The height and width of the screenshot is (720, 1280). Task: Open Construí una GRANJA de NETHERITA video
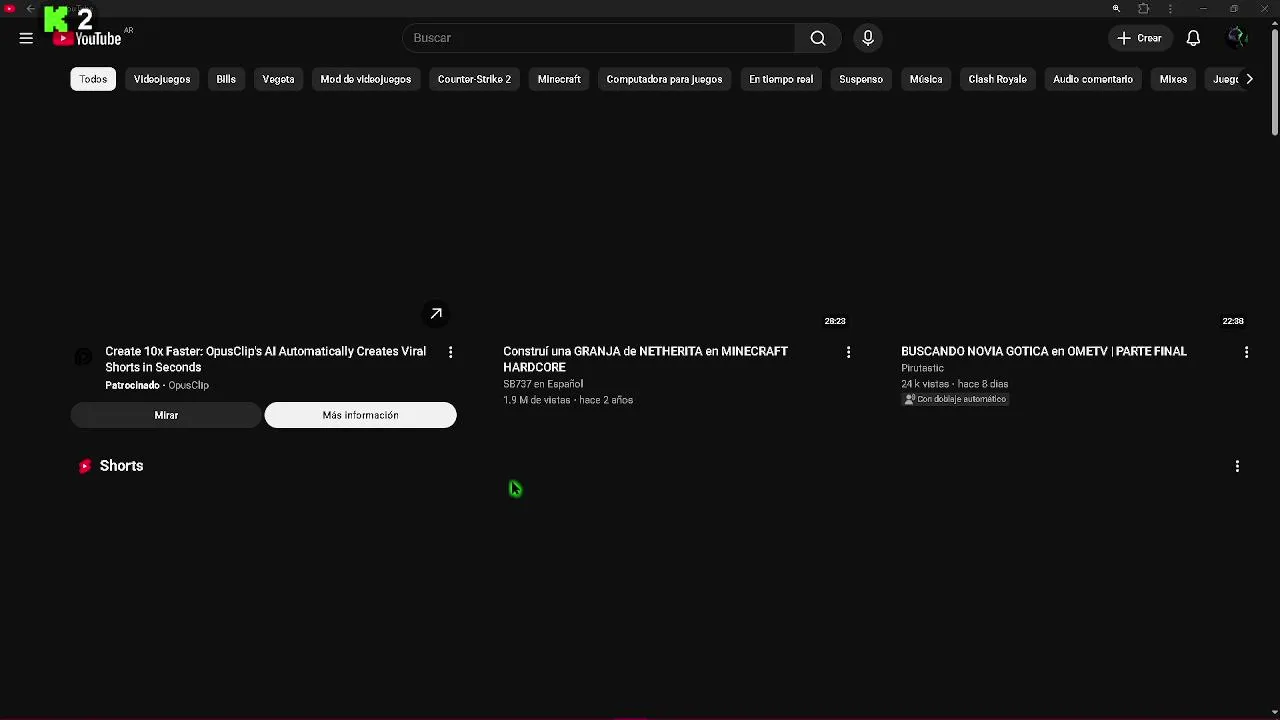(645, 359)
